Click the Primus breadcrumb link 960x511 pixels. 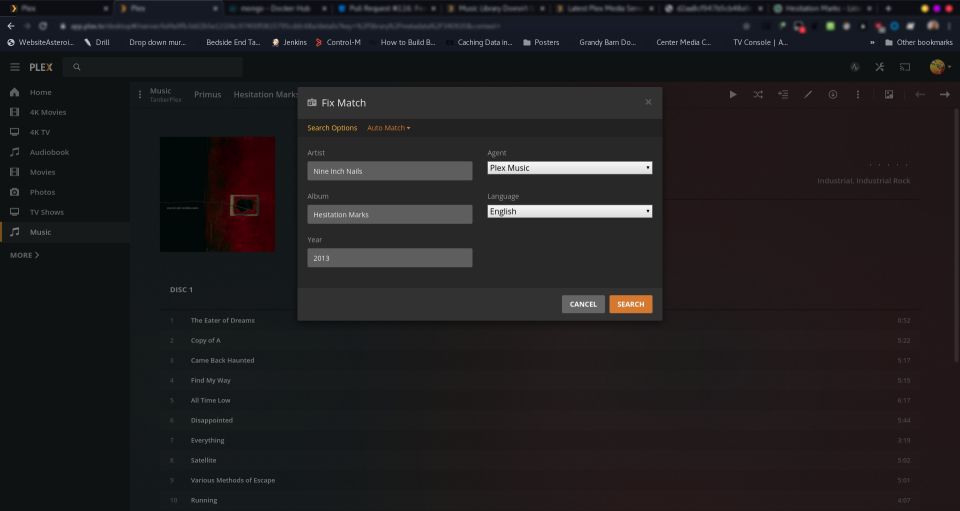click(x=208, y=94)
